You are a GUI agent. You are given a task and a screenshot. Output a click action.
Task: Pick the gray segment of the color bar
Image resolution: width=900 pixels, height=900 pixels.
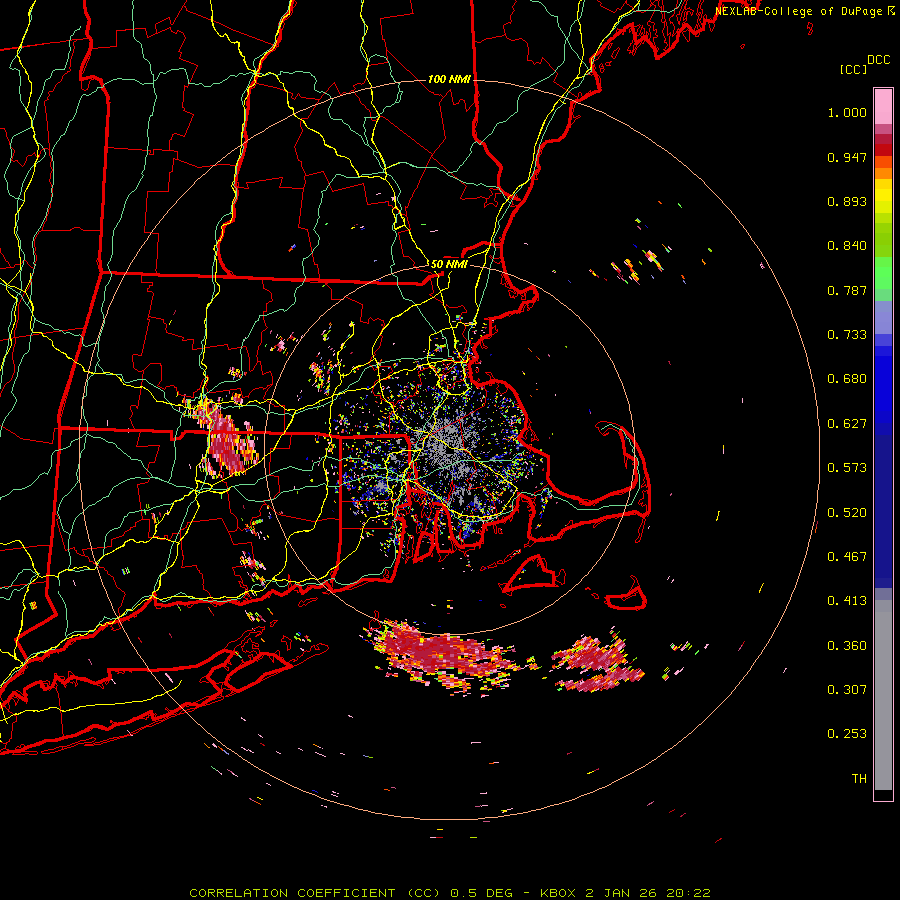pos(883,695)
